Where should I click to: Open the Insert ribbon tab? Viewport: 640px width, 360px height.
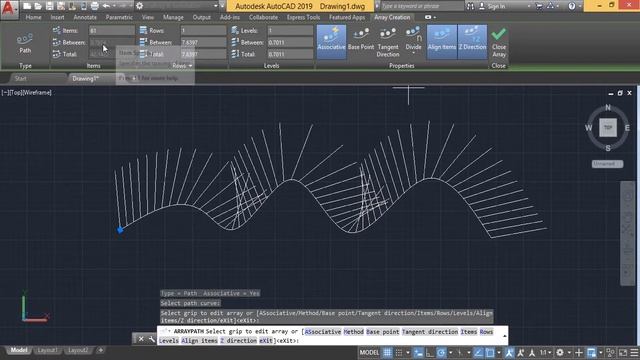click(57, 17)
